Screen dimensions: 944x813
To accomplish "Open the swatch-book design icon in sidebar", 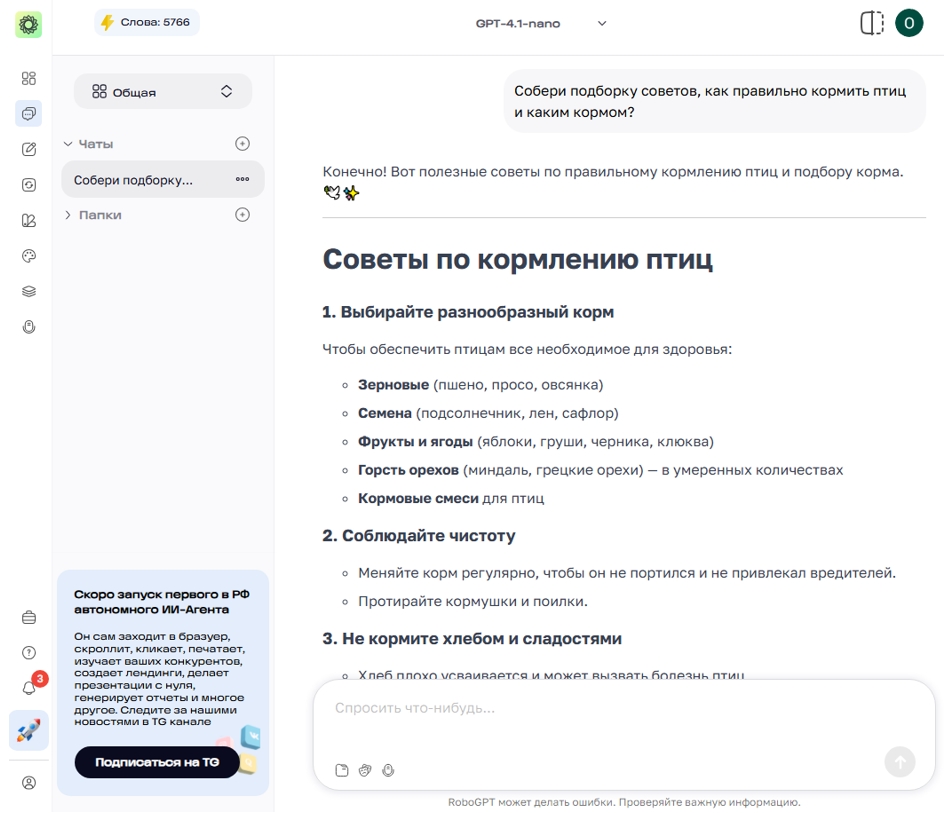I will coord(28,220).
